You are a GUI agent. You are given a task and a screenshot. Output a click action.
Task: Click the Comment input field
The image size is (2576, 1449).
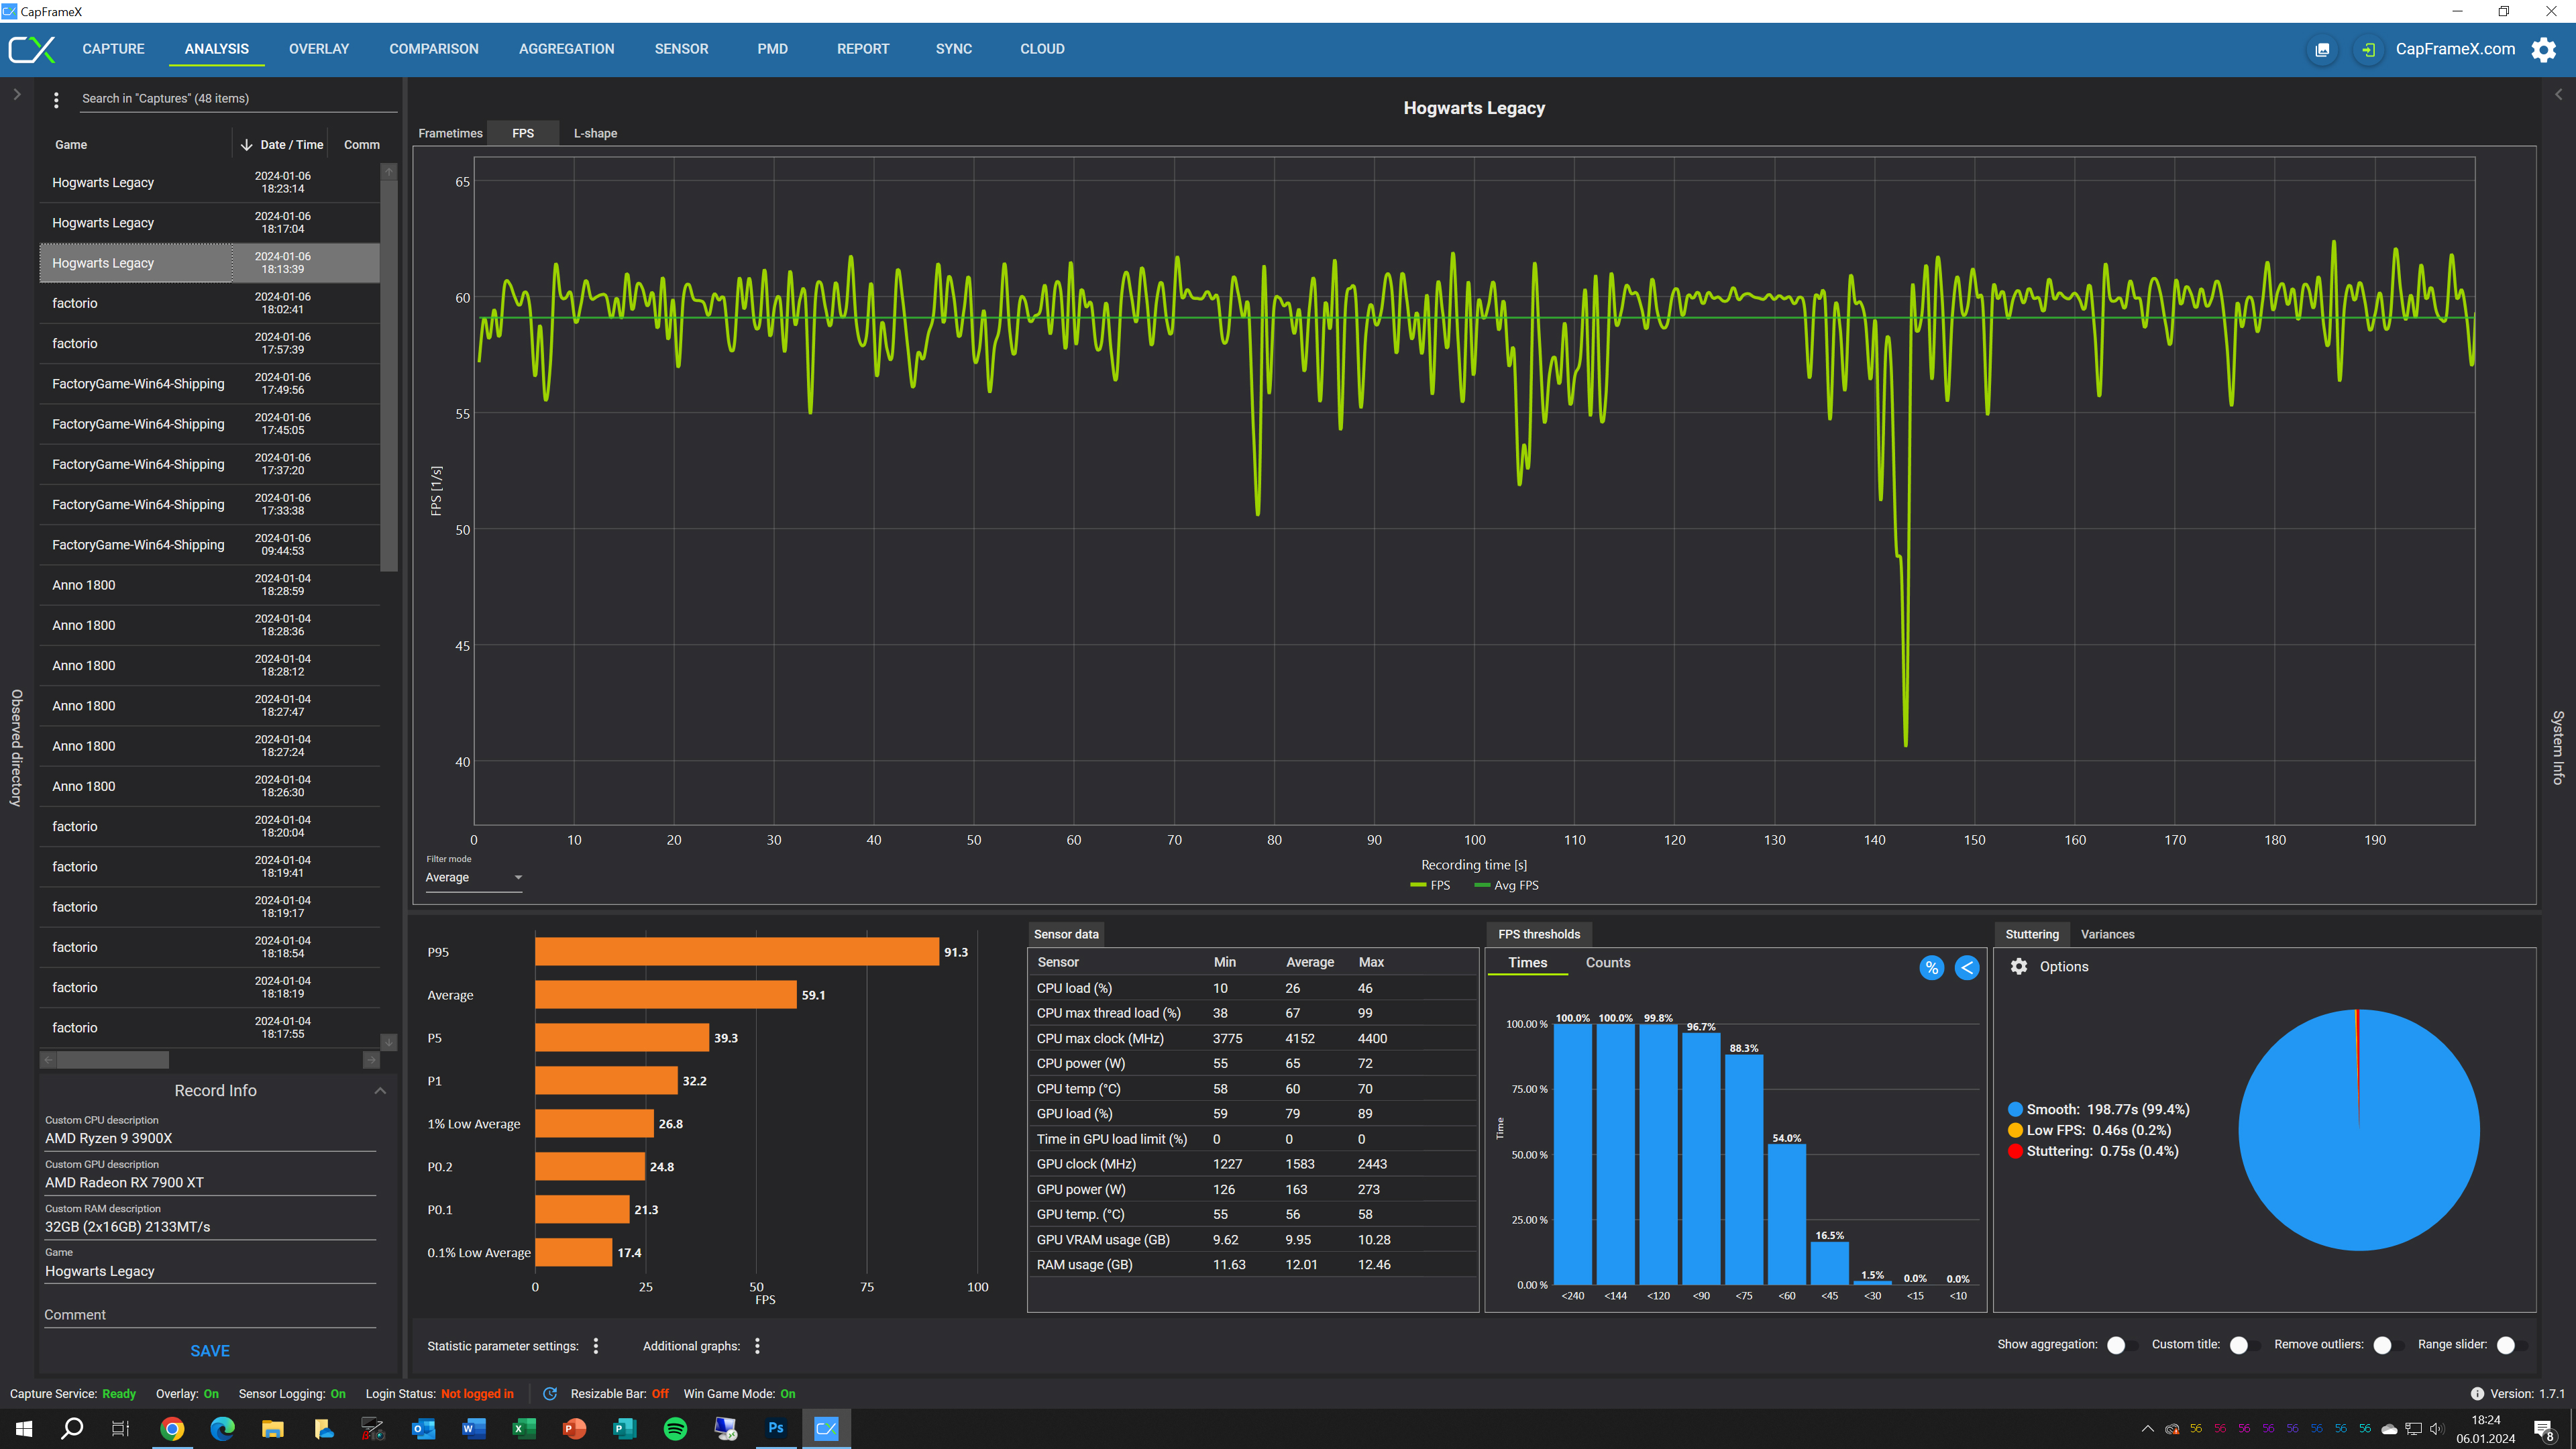click(x=210, y=1314)
